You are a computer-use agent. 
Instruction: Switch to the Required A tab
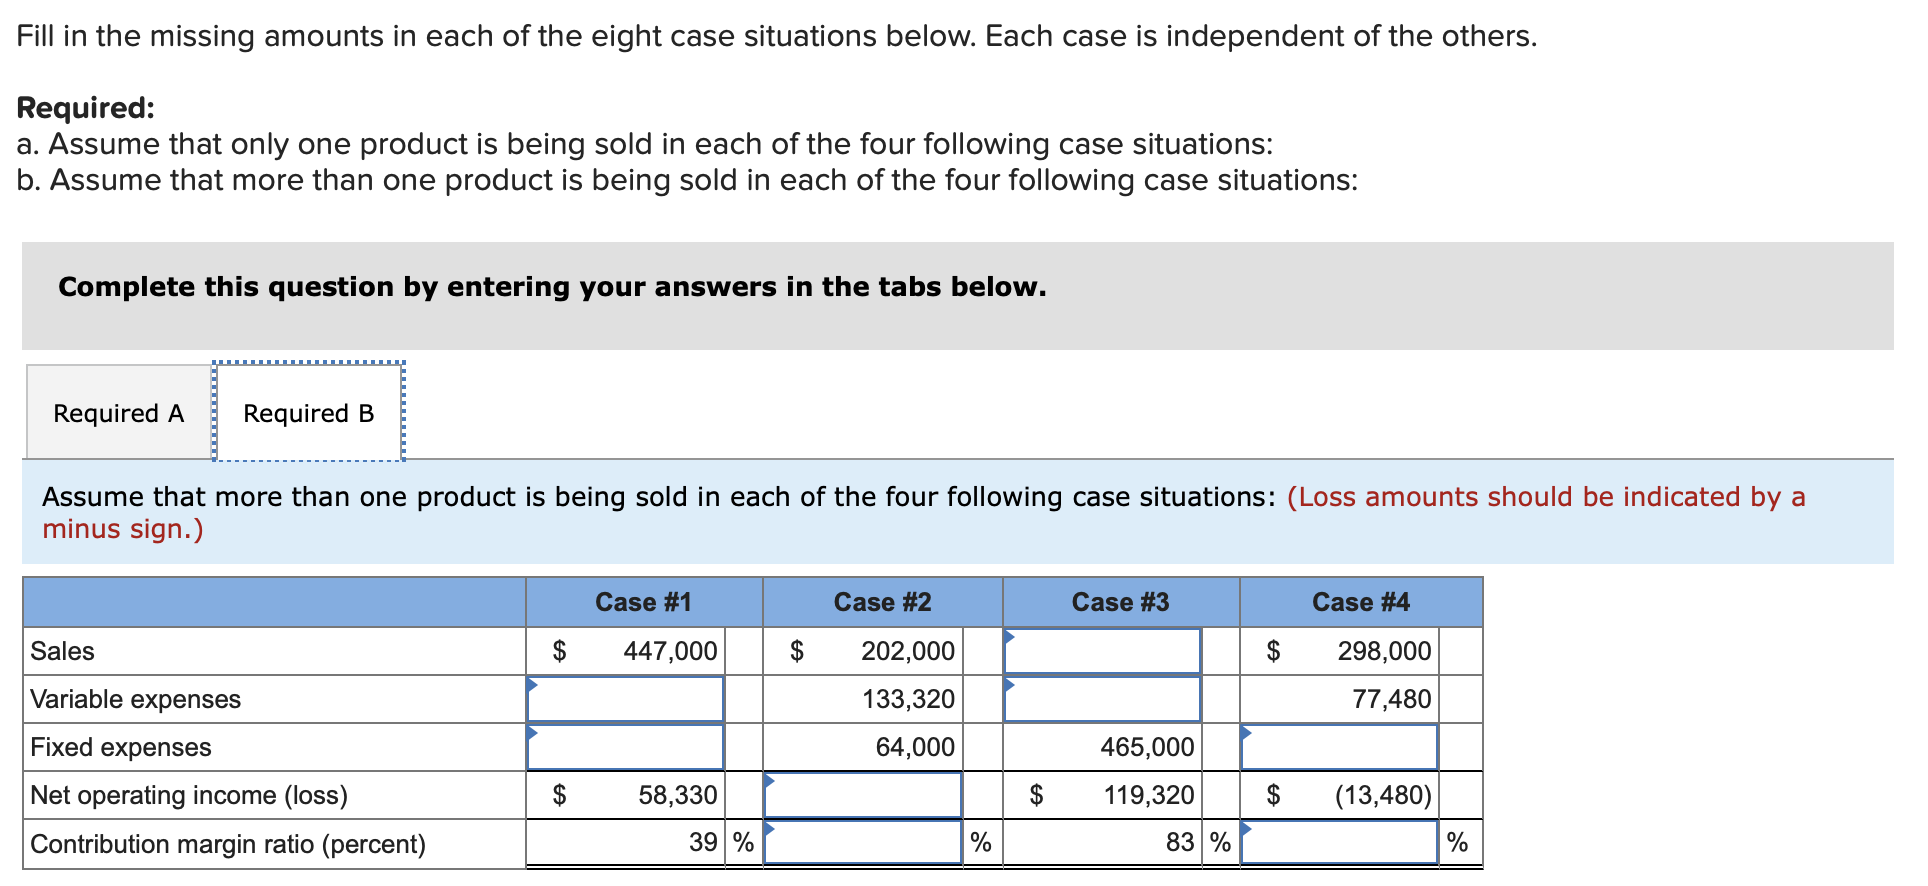click(117, 412)
